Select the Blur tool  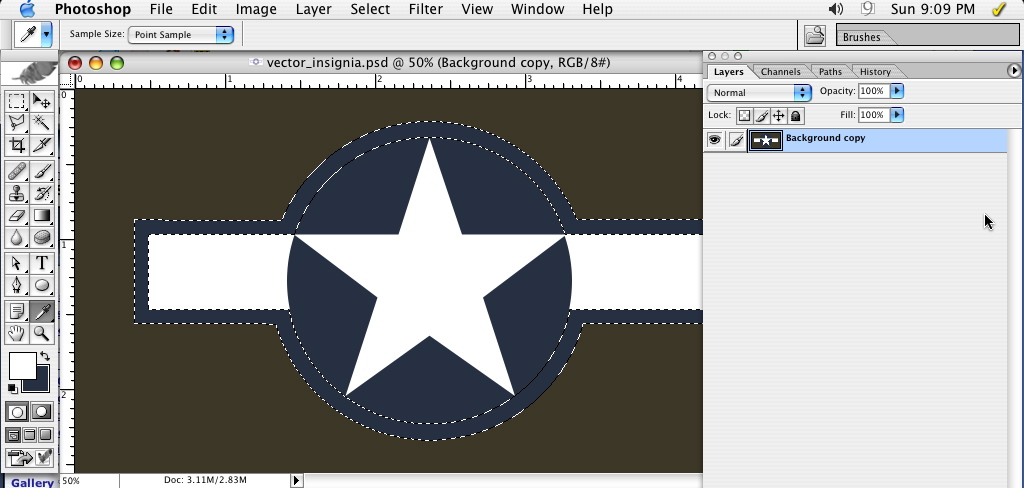(x=16, y=236)
